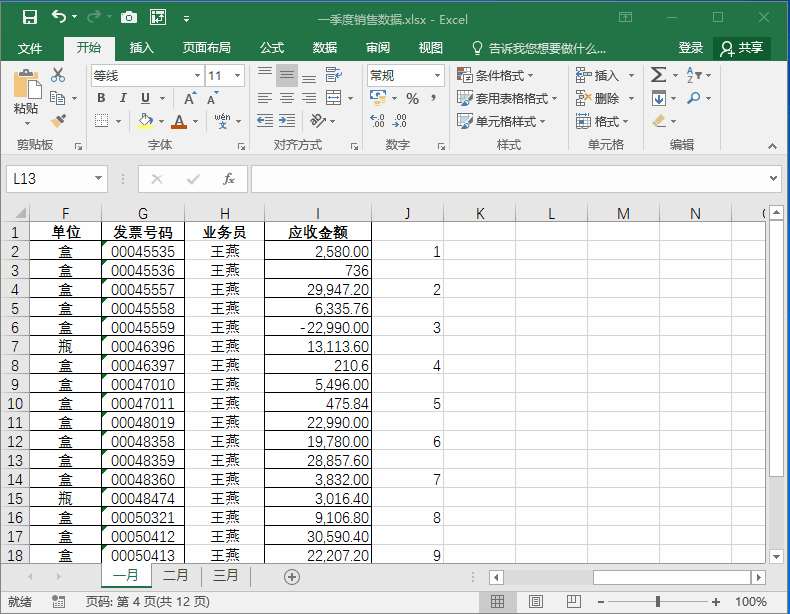Switch to the 插入 Insert tab
Image resolution: width=790 pixels, height=614 pixels.
[x=141, y=48]
